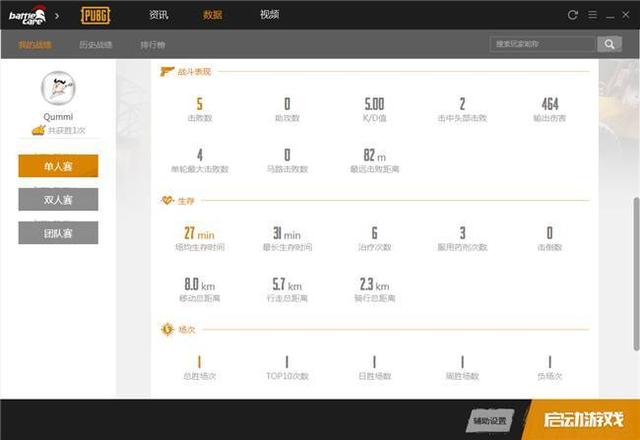Select the 数据 data tab

(213, 15)
